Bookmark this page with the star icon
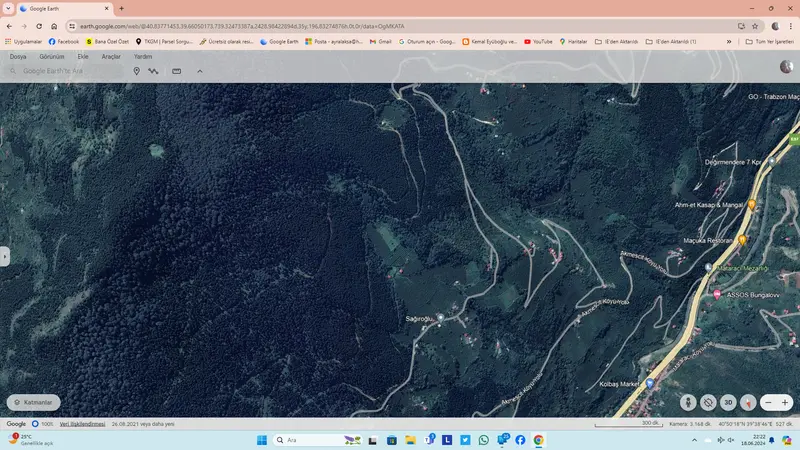 [755, 26]
